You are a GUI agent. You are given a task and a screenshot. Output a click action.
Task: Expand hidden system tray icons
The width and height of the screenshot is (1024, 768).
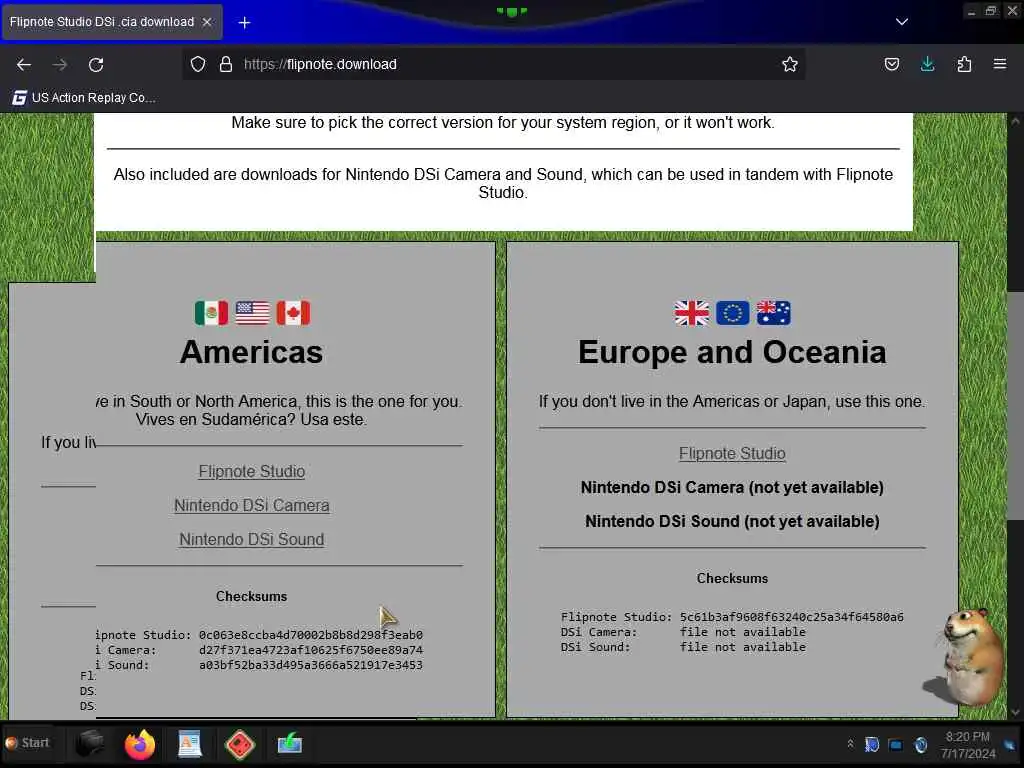pyautogui.click(x=850, y=743)
